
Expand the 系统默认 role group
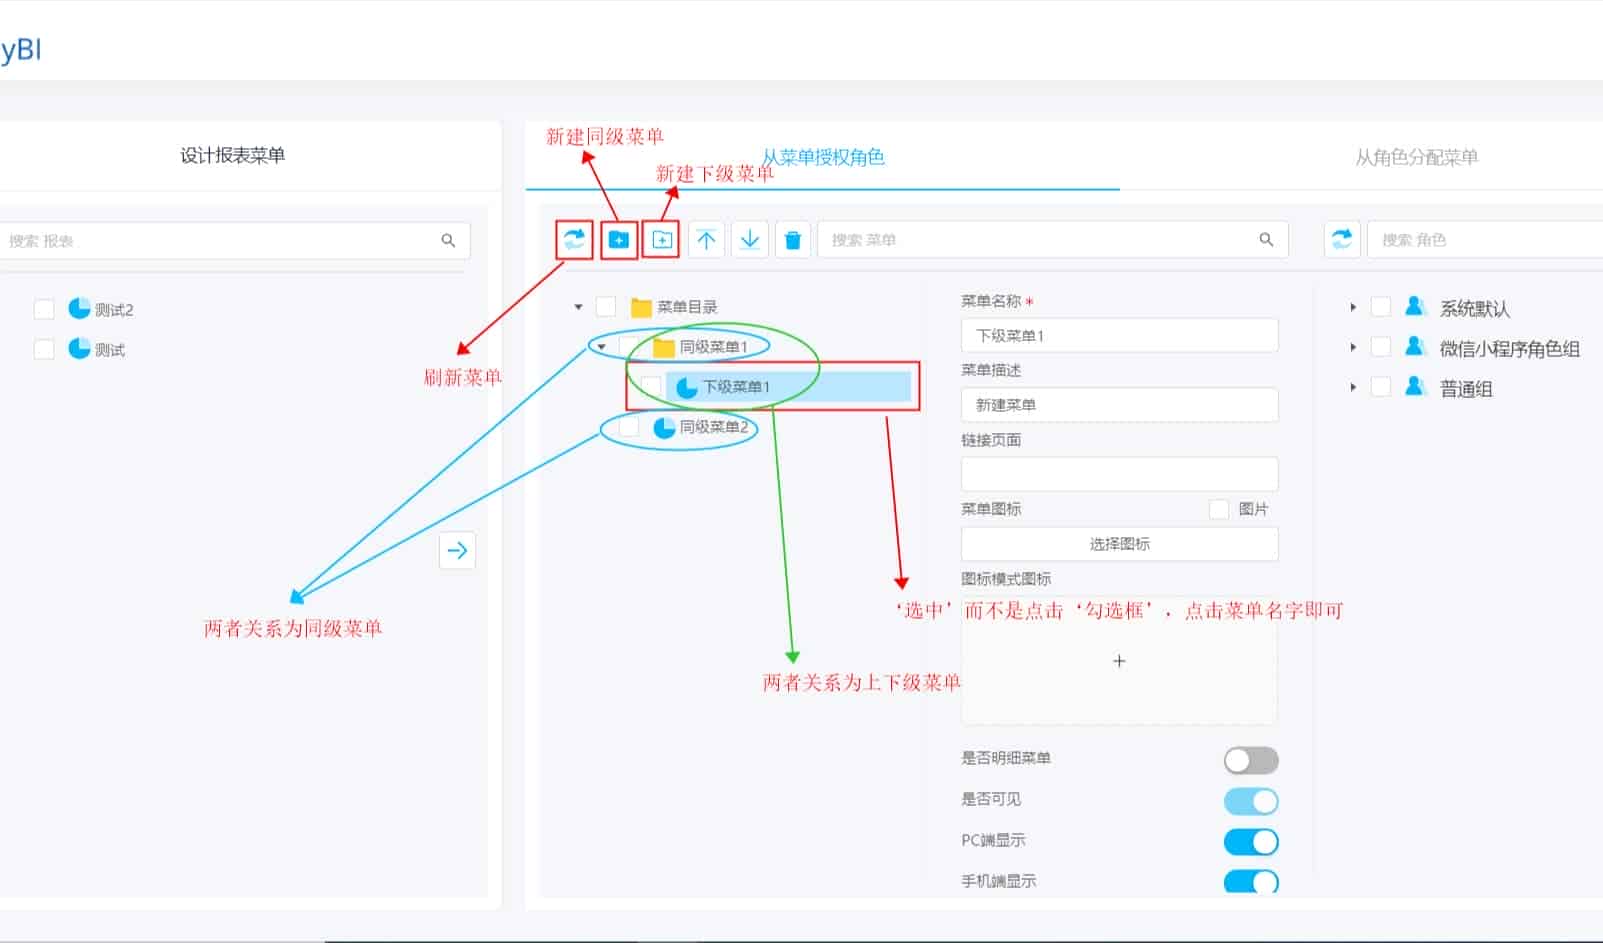point(1353,307)
